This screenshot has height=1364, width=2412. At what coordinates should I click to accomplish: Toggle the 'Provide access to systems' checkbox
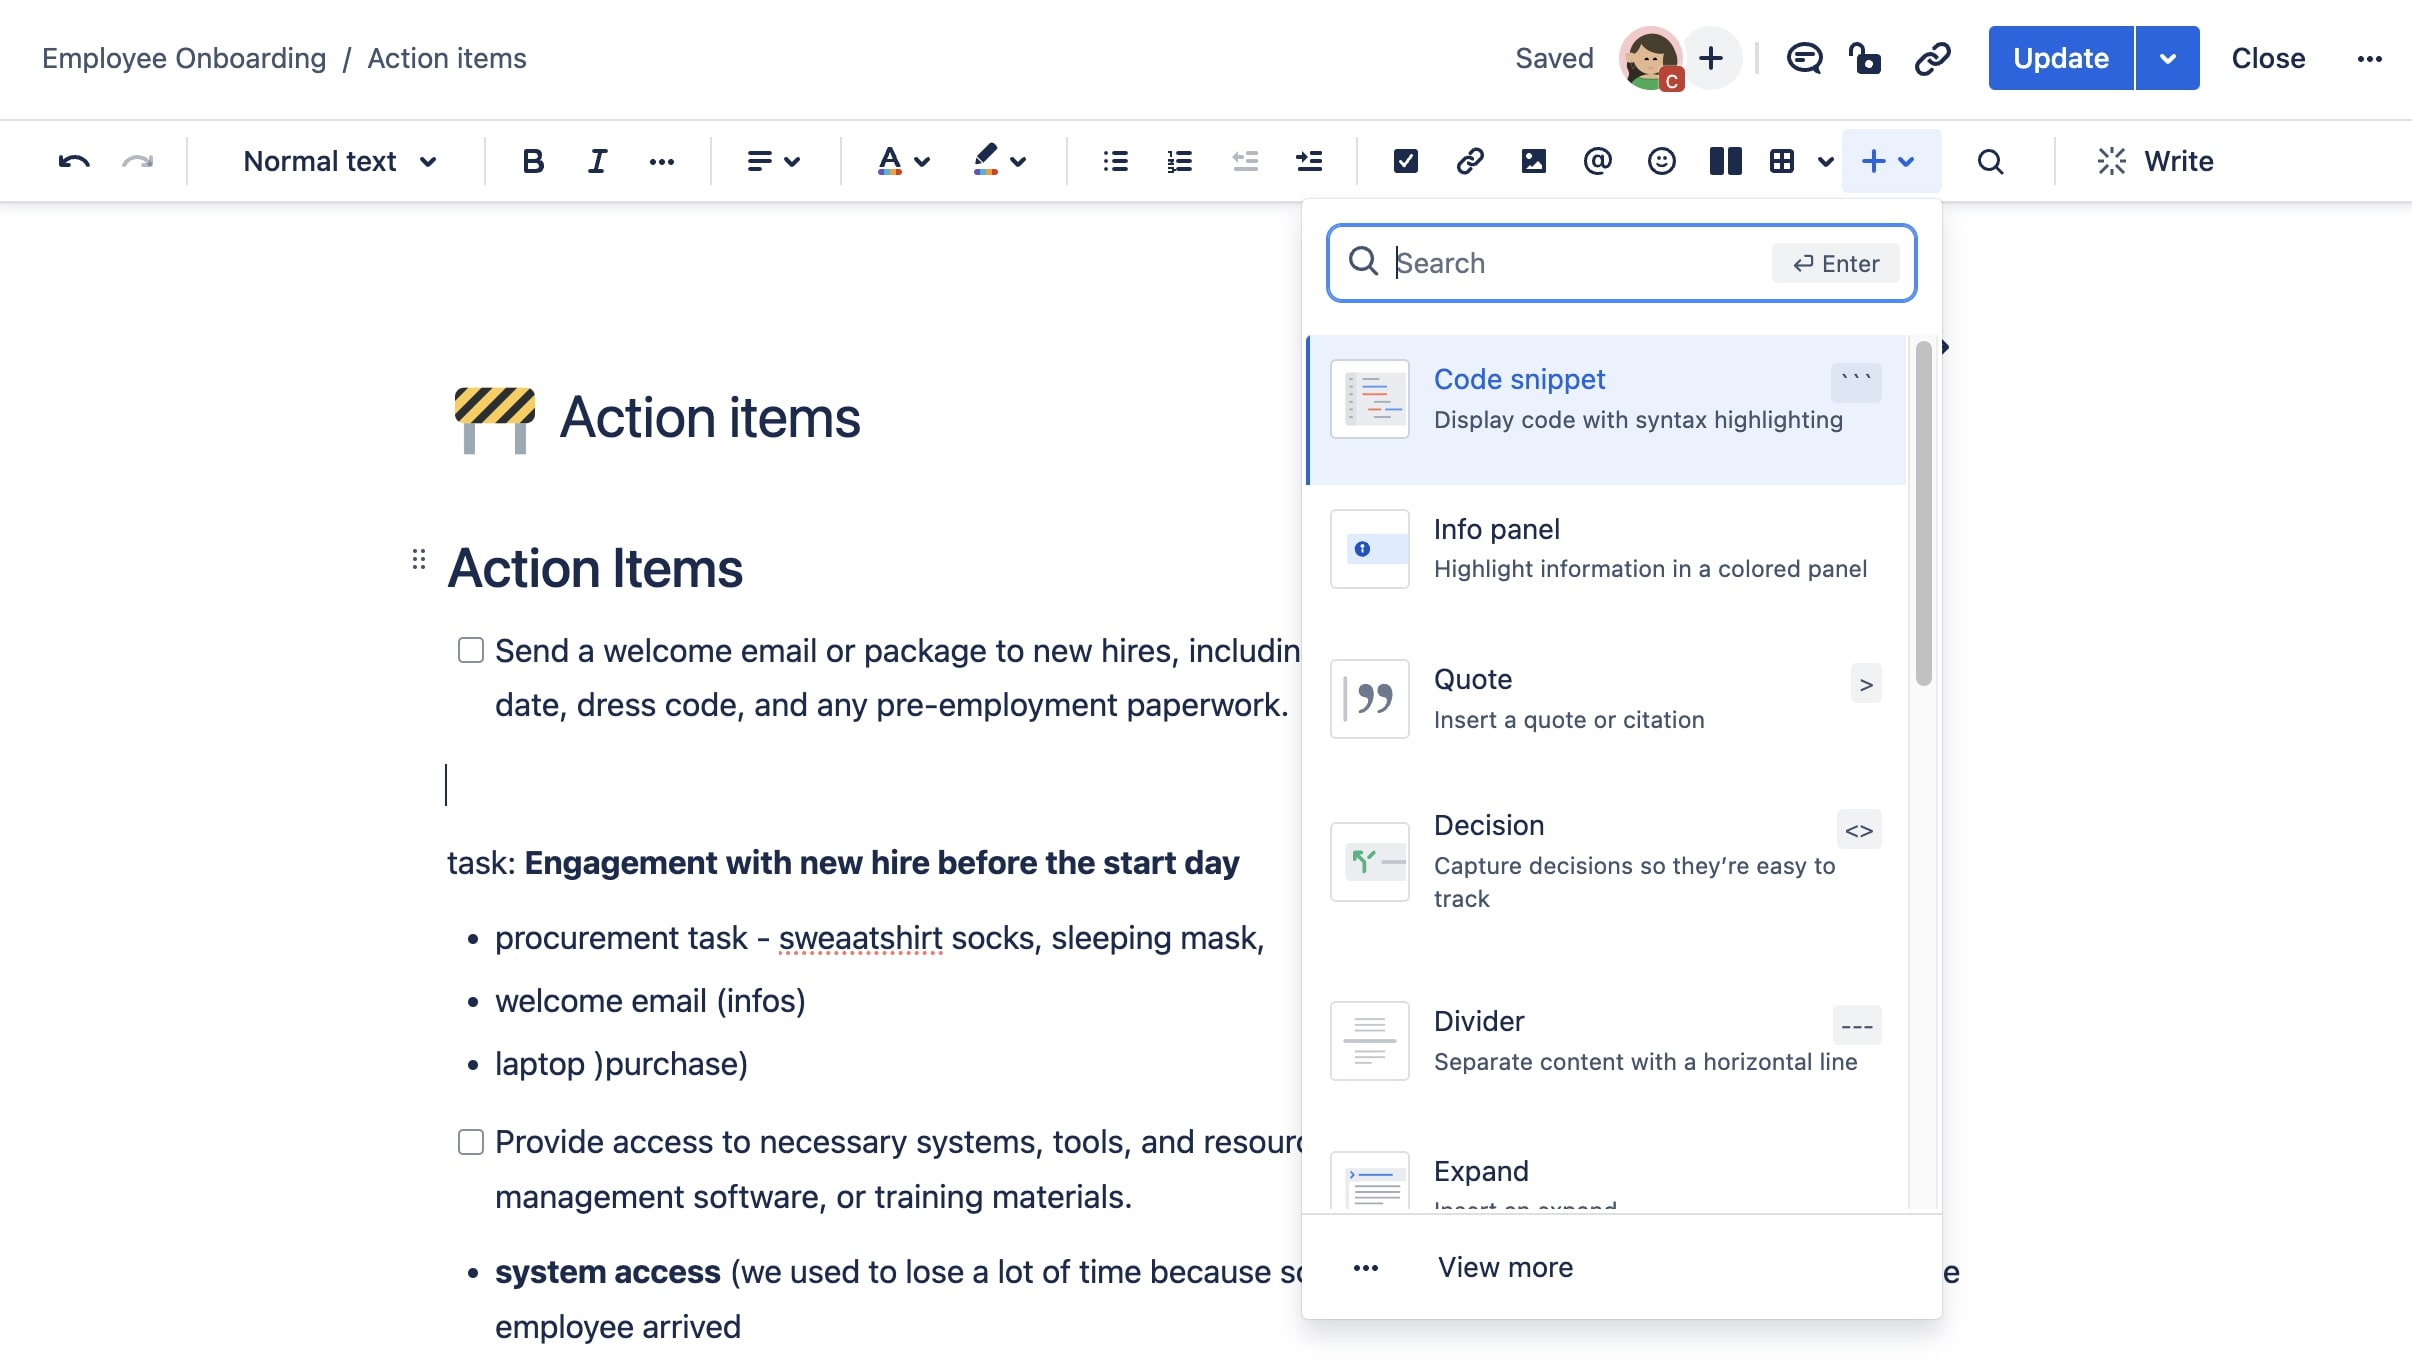[x=470, y=1140]
